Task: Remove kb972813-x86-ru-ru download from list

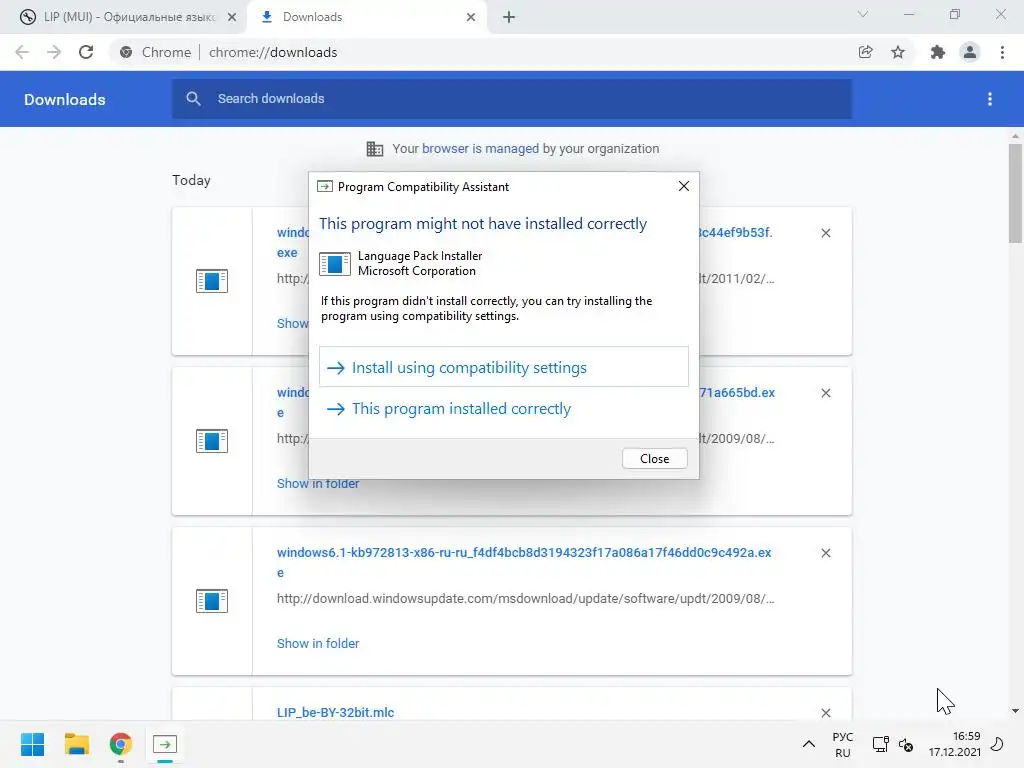Action: pos(825,553)
